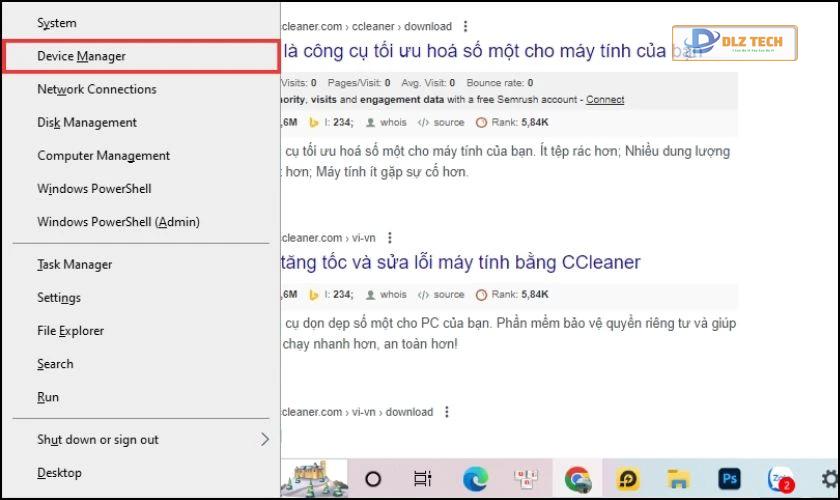
Task: Open Disk Management
Action: [x=141, y=123]
